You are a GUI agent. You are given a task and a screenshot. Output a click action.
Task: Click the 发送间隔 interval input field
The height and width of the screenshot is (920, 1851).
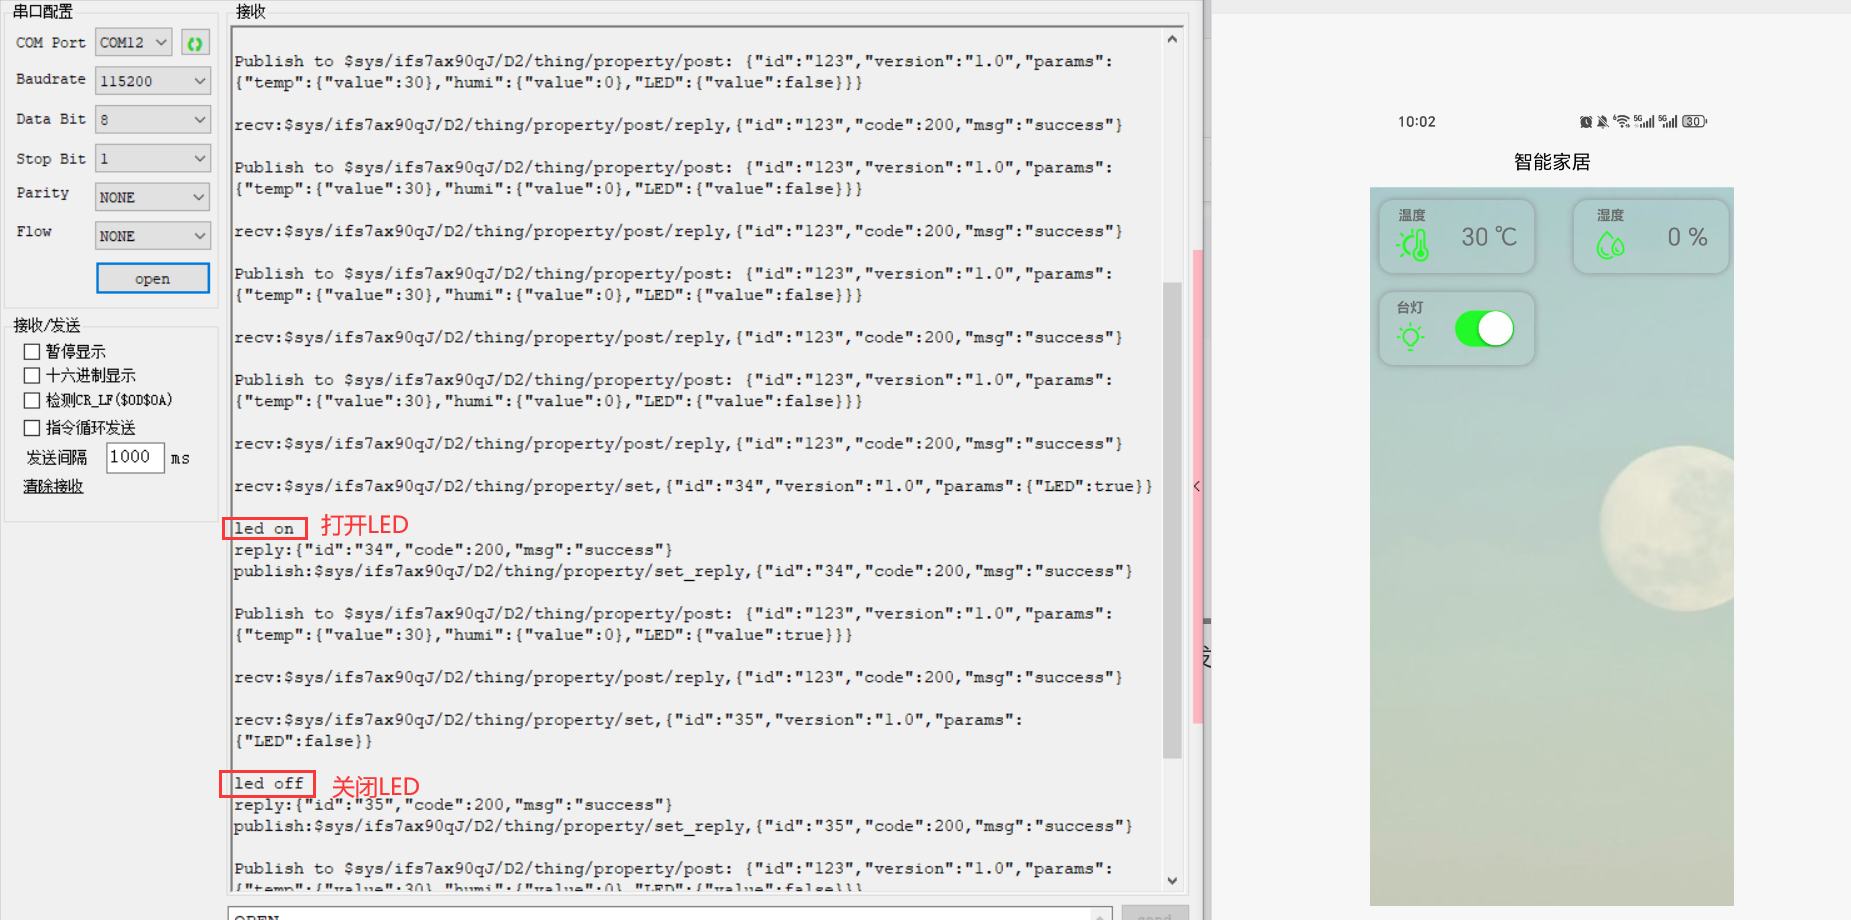(134, 458)
